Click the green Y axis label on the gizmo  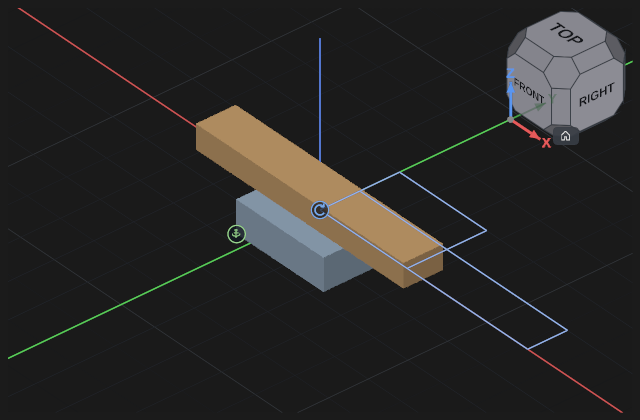pyautogui.click(x=552, y=98)
